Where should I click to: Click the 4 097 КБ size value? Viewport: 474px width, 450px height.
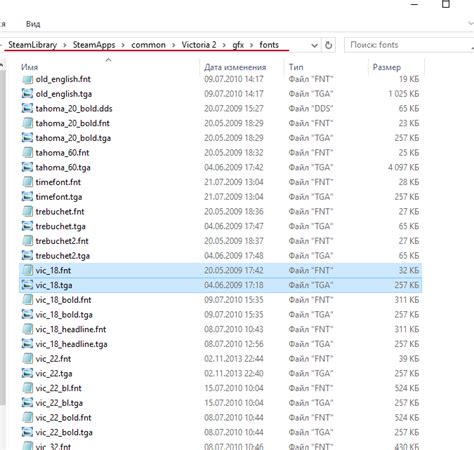coord(403,167)
